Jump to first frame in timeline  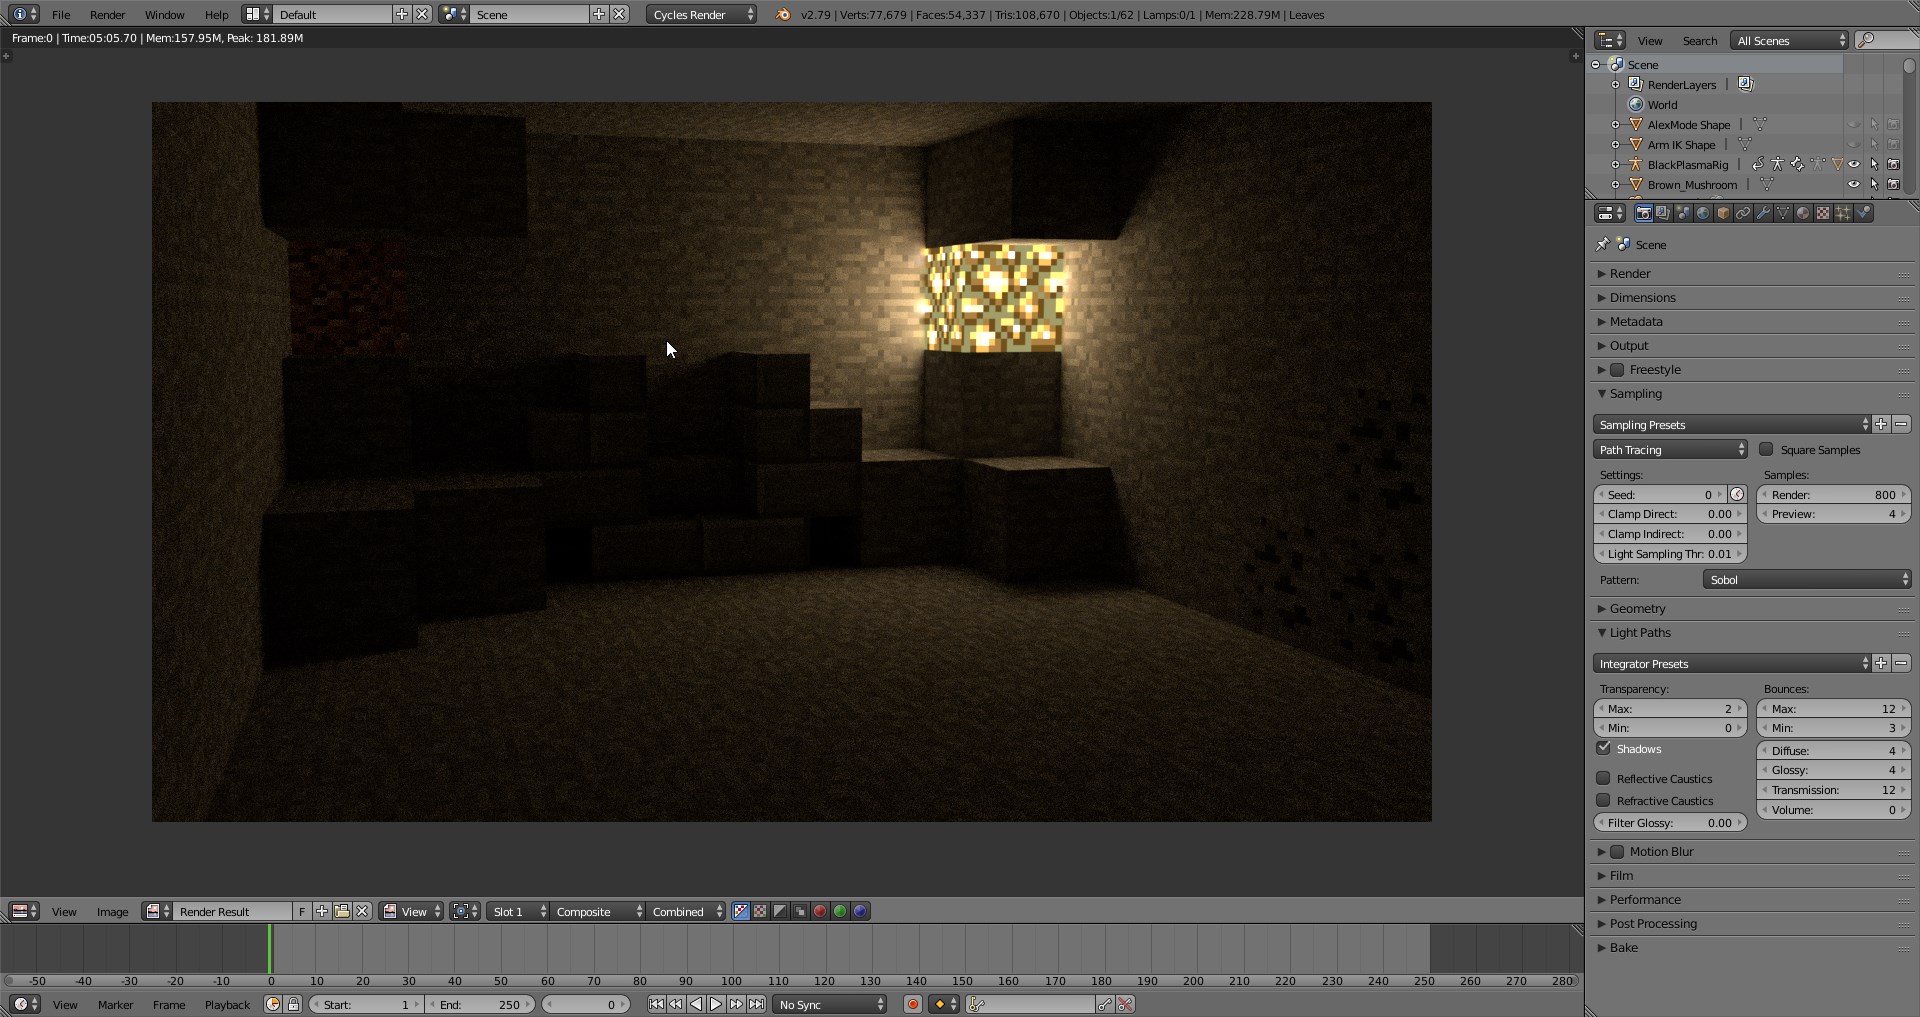(x=656, y=1004)
